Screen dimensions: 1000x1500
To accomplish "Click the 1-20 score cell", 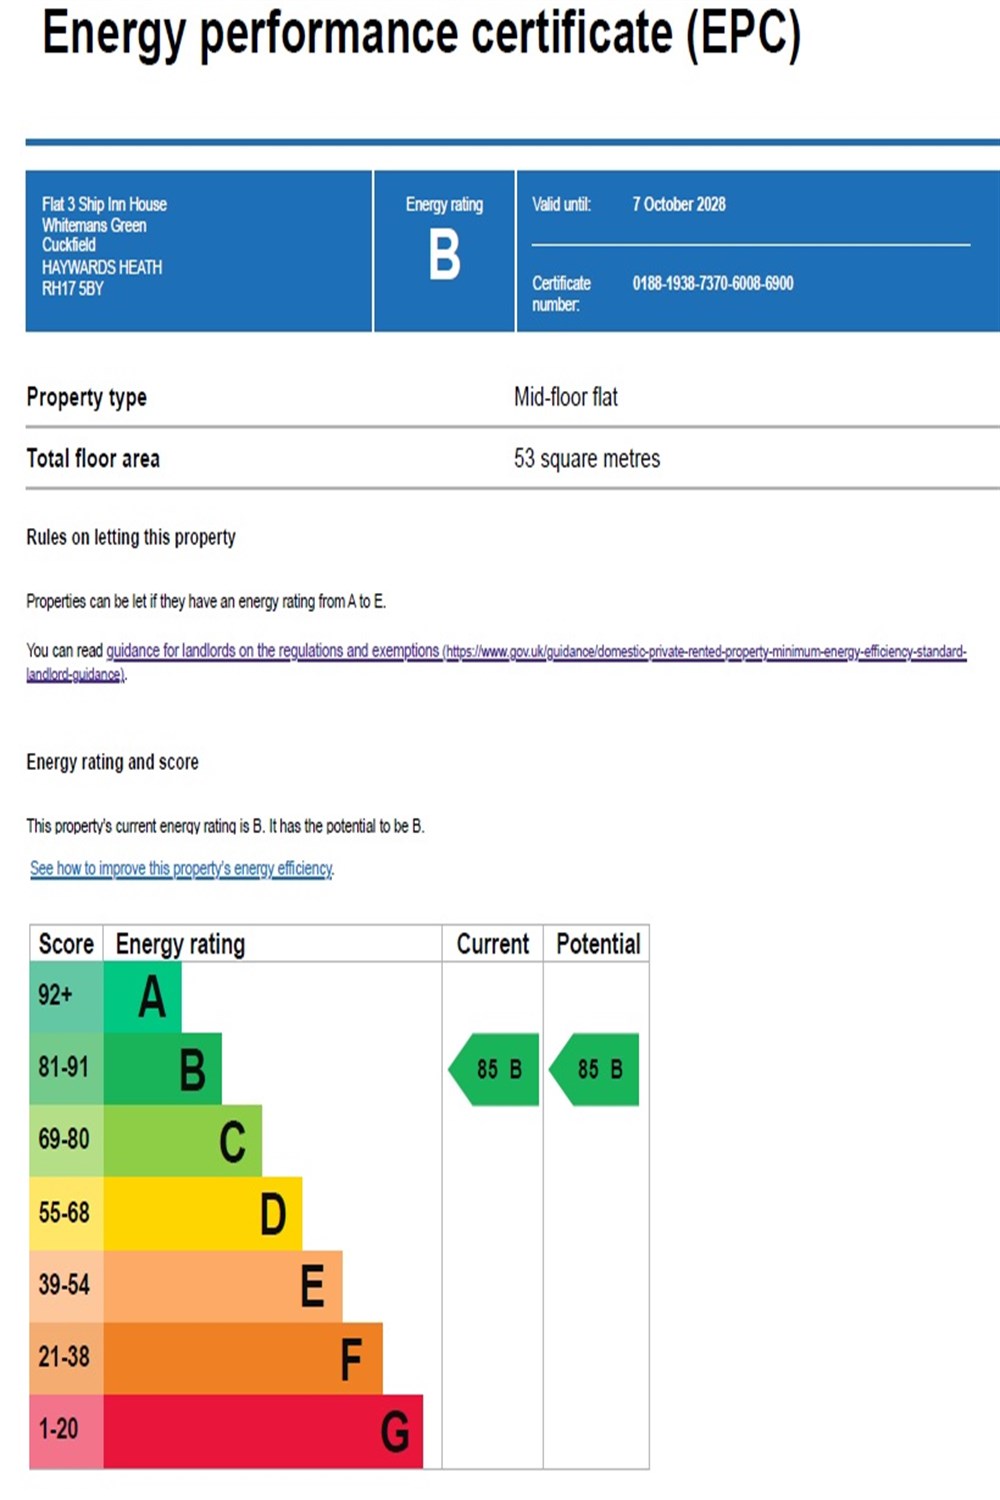I will click(66, 1431).
